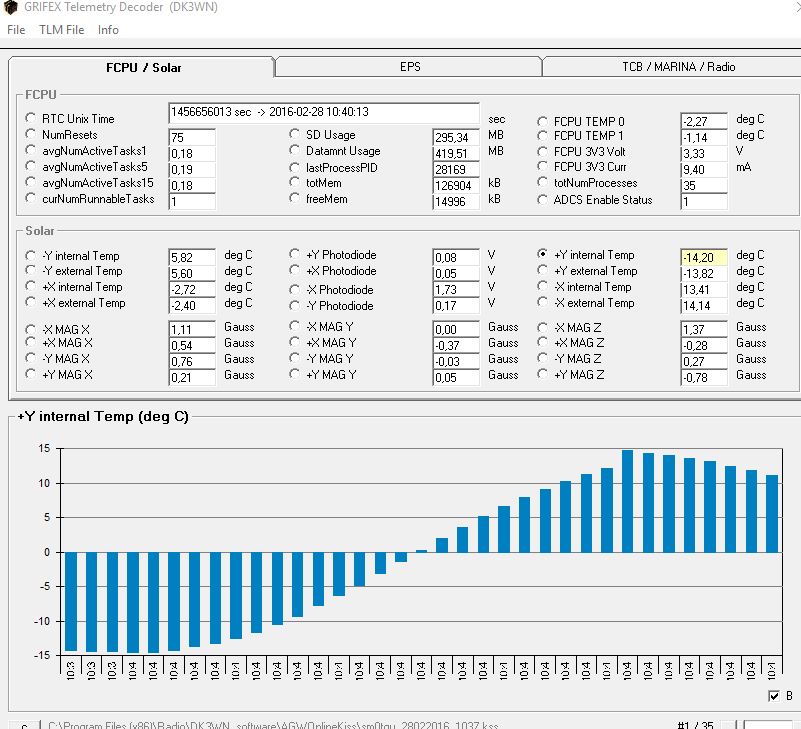Select the FCPU TEMP 0 radio button
This screenshot has height=729, width=801.
coord(543,122)
